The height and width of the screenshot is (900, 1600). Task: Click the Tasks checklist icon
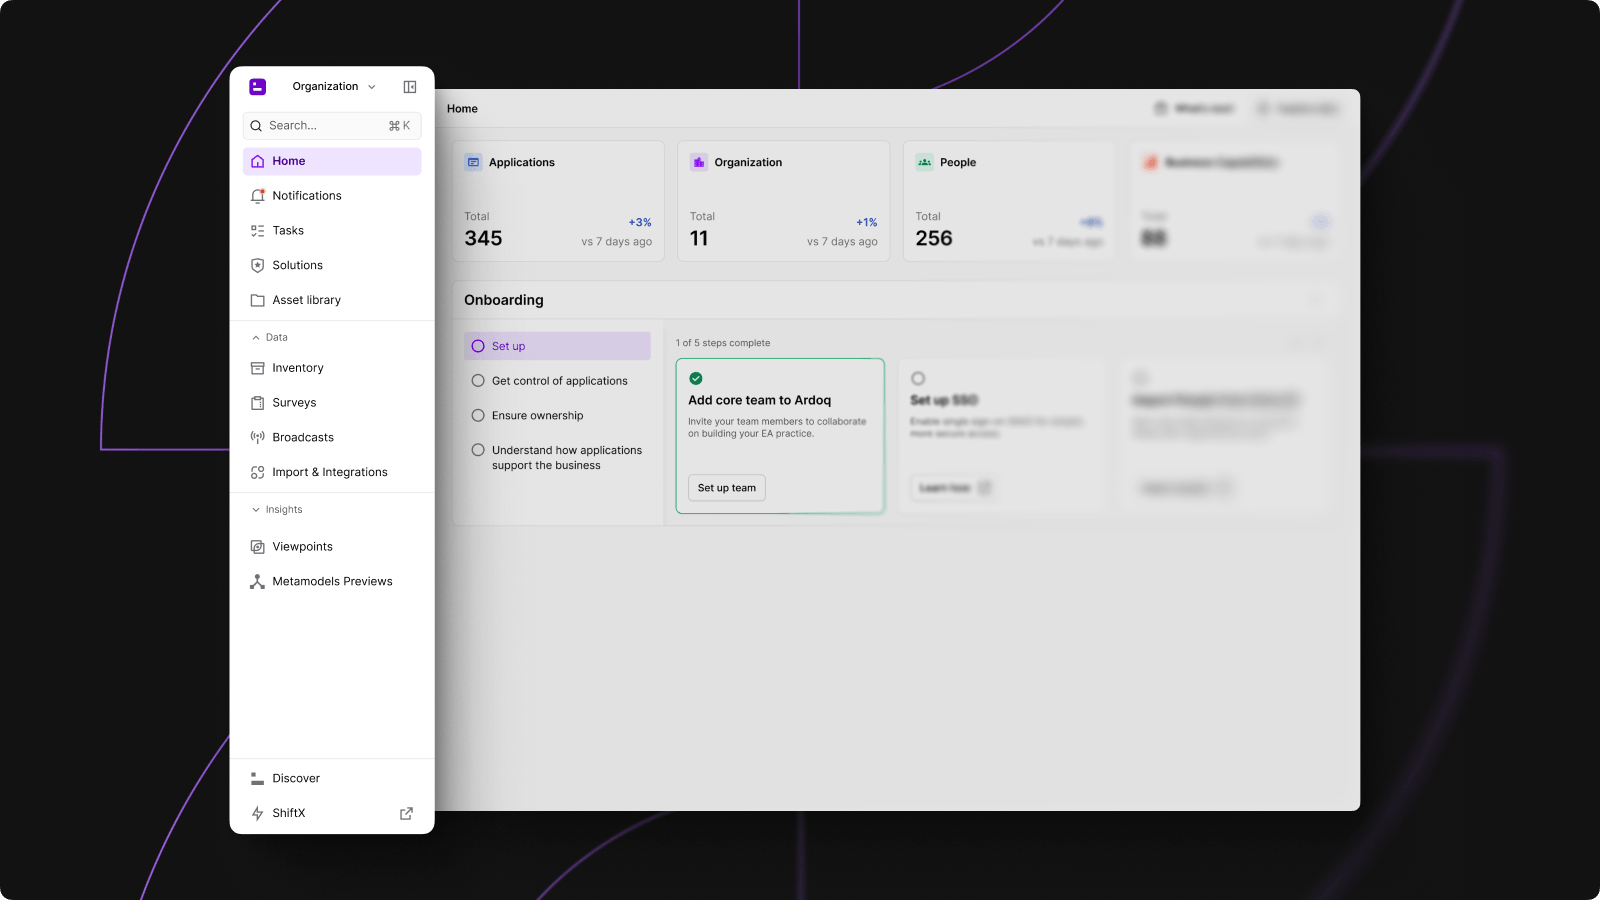257,231
